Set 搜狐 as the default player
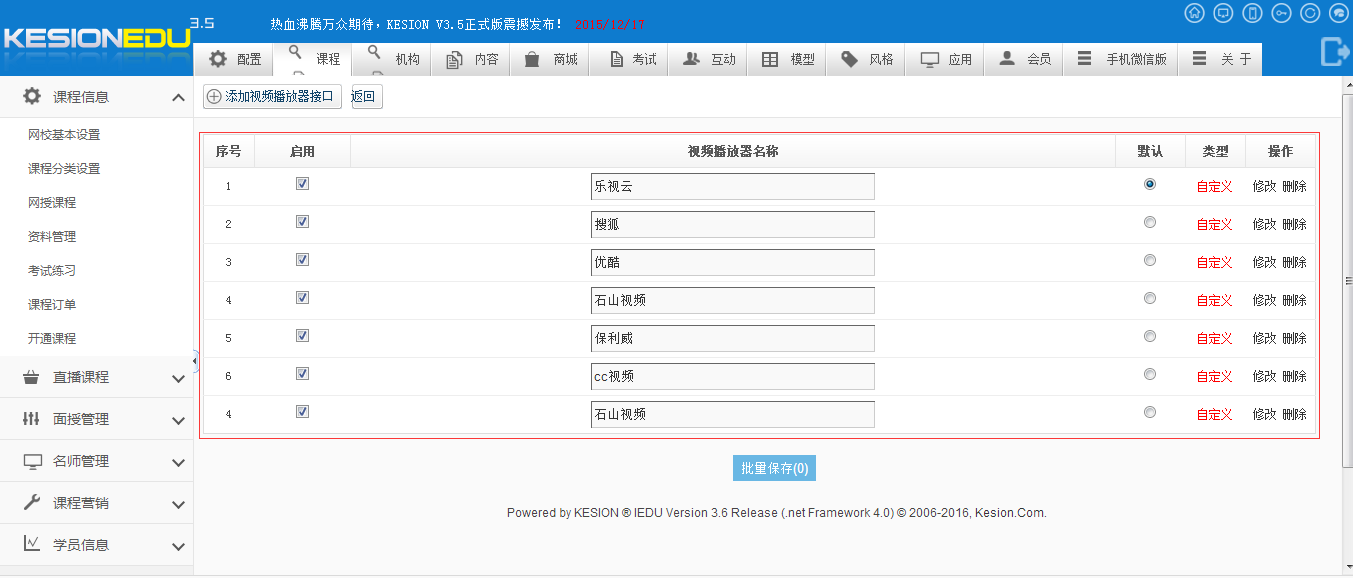1353x578 pixels. point(1150,222)
